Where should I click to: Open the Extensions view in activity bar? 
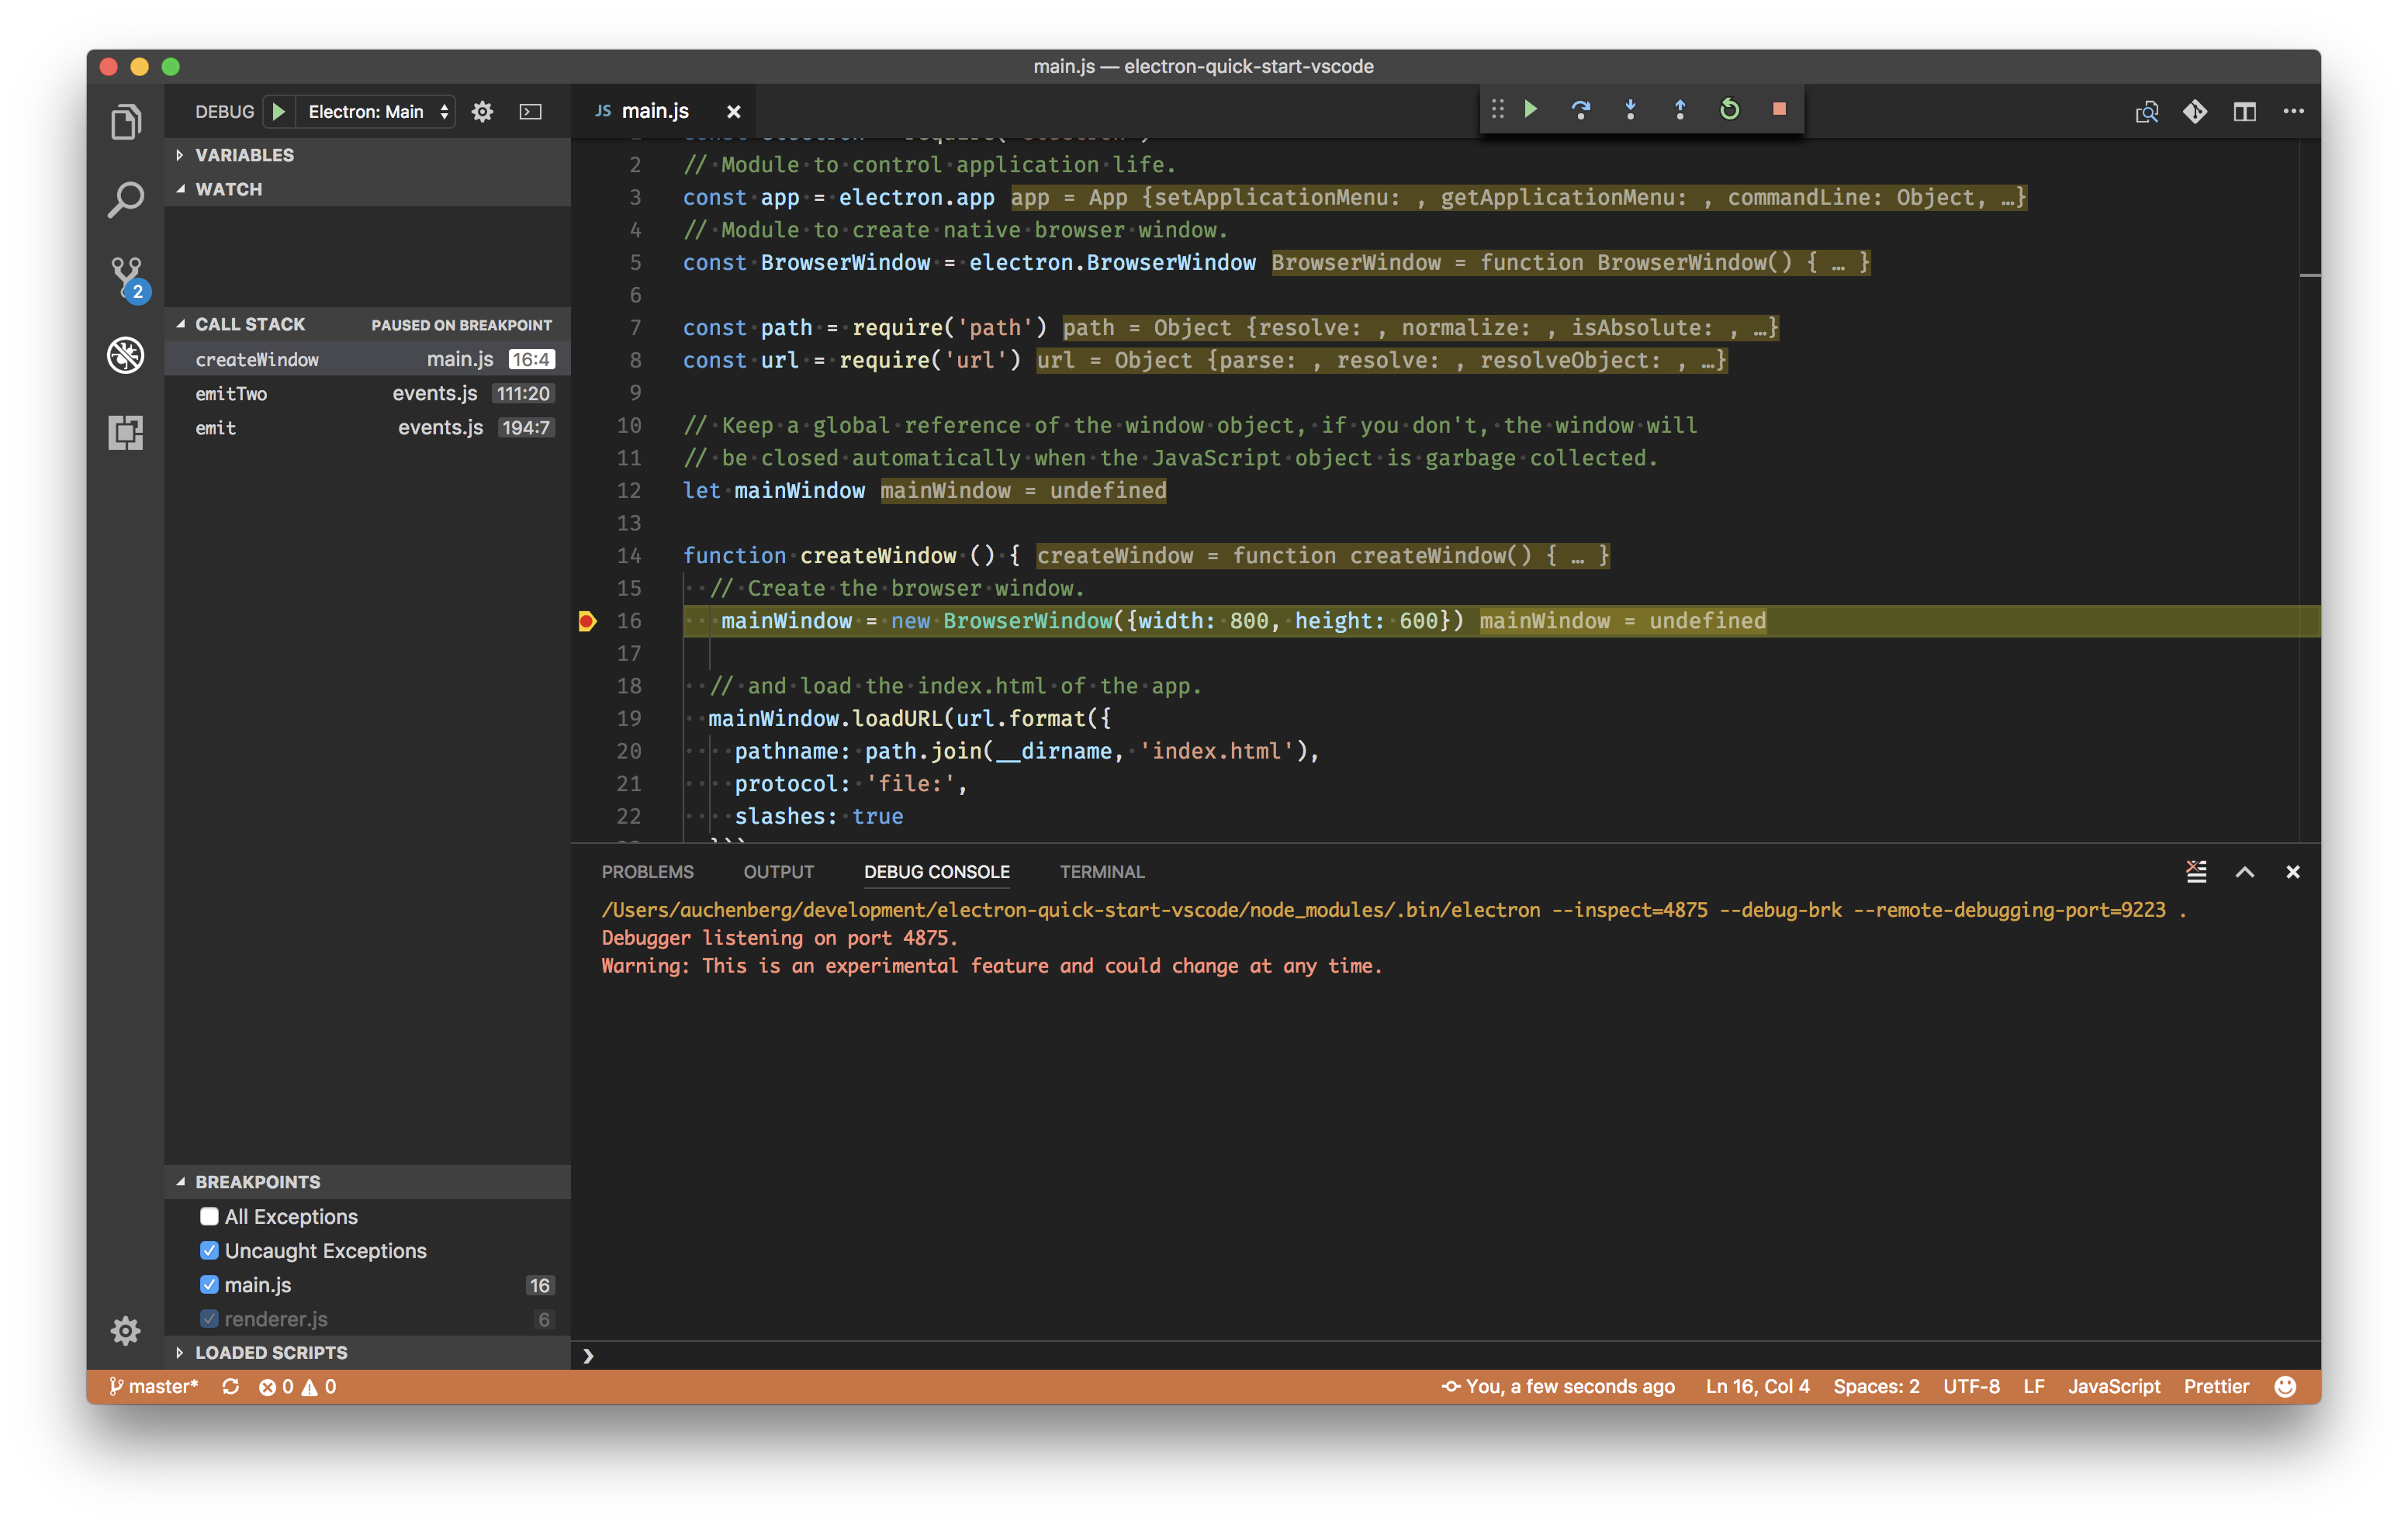(x=126, y=432)
